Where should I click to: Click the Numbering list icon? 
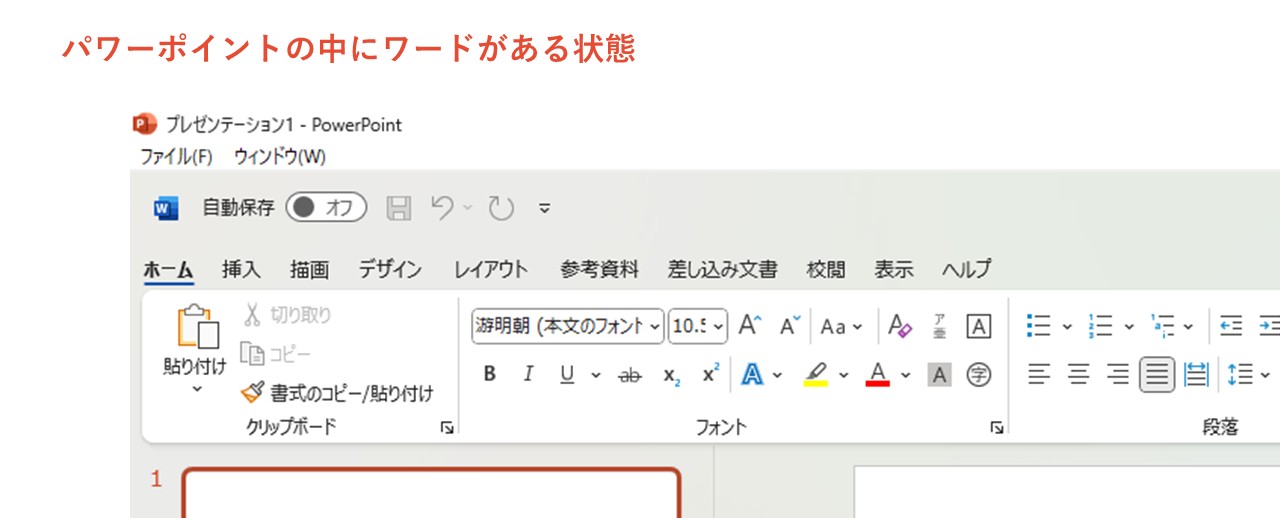point(1101,326)
